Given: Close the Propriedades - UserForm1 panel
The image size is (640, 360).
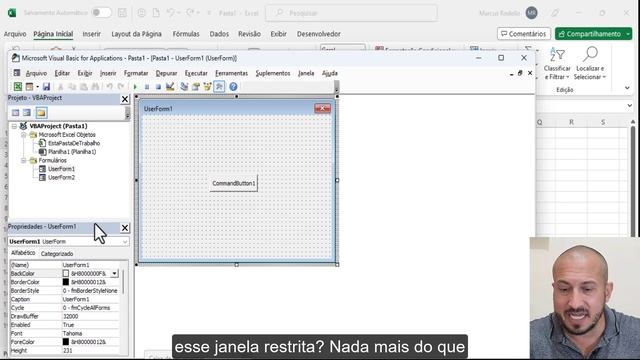Looking at the screenshot, I should pyautogui.click(x=125, y=228).
